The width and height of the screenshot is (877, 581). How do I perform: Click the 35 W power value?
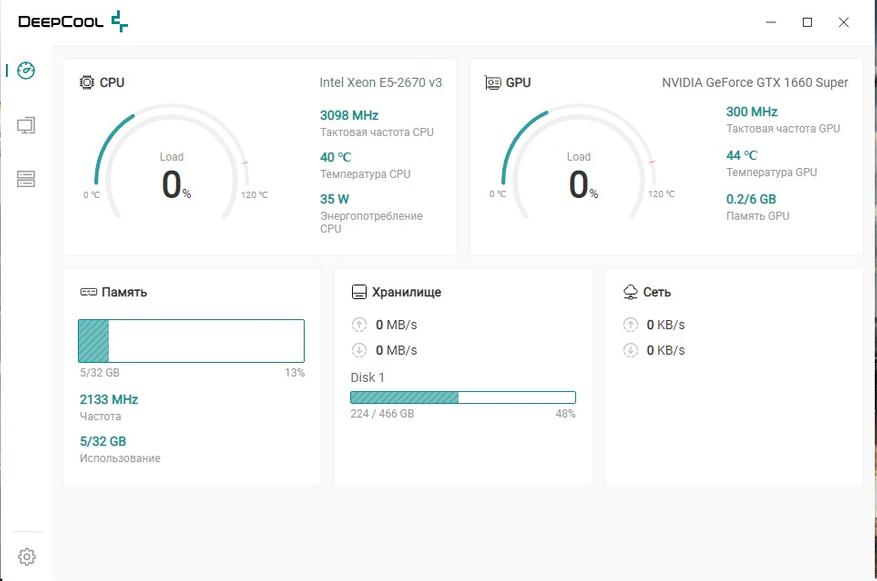334,199
